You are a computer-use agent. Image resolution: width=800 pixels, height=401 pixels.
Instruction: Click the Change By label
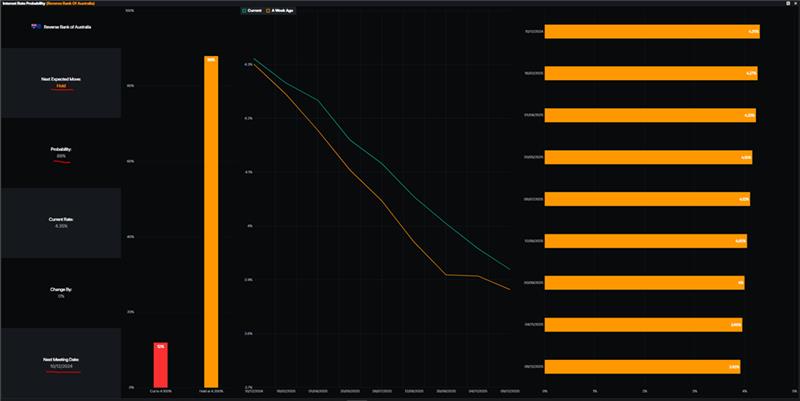tap(61, 289)
